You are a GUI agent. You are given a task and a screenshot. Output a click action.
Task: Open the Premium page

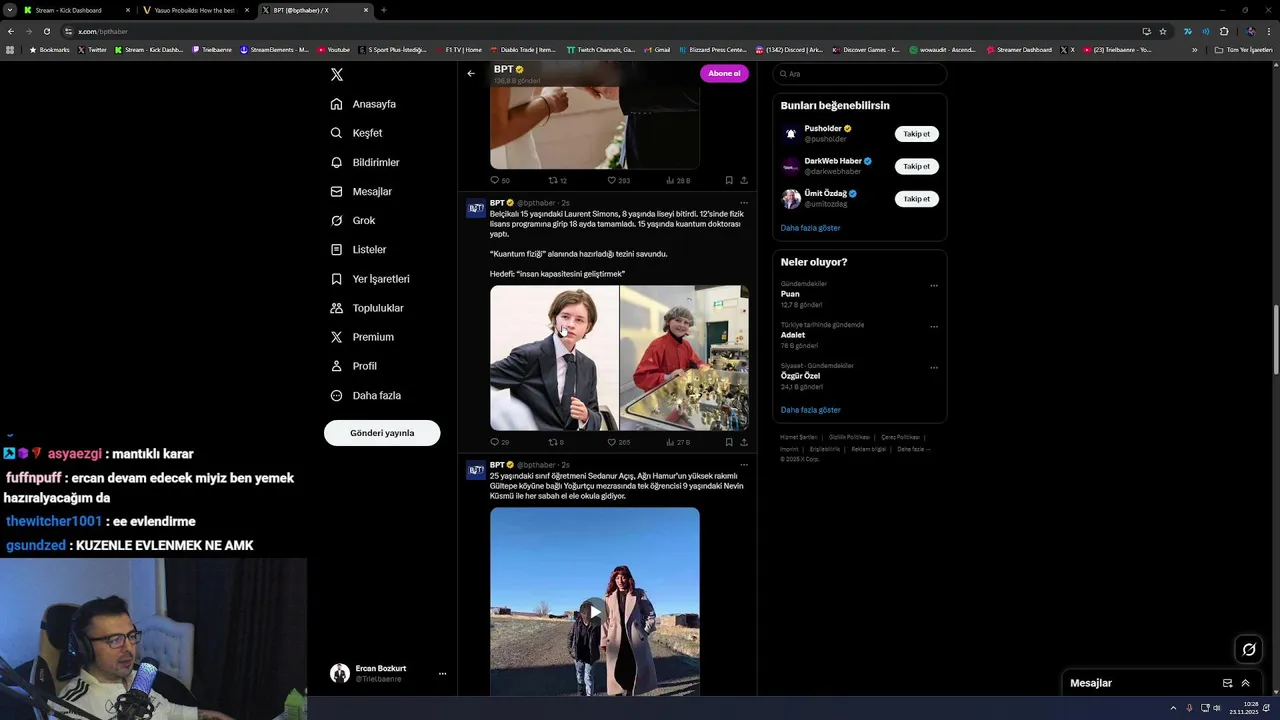point(362,337)
